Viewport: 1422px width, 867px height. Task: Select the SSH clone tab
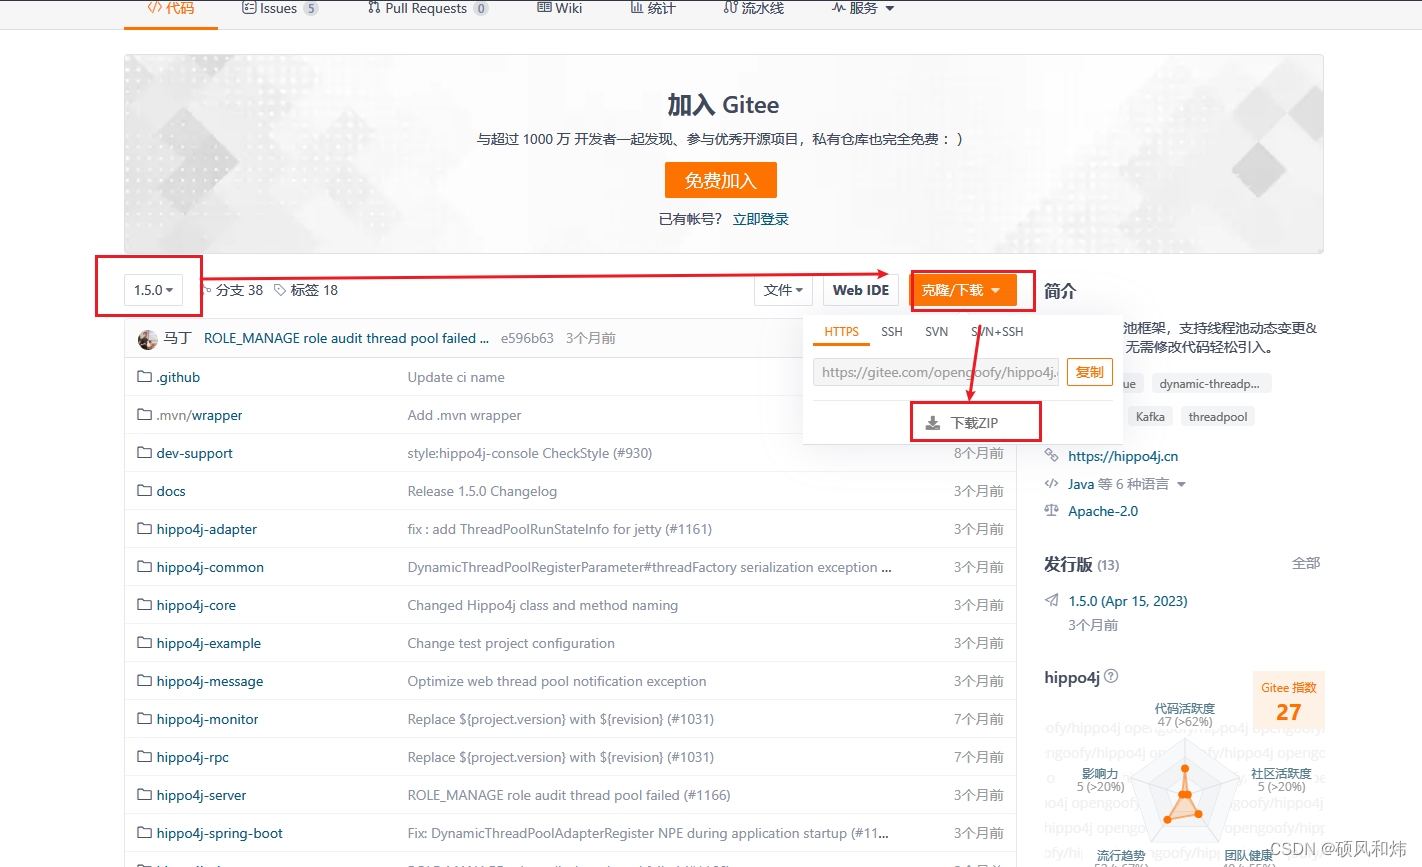coord(892,332)
